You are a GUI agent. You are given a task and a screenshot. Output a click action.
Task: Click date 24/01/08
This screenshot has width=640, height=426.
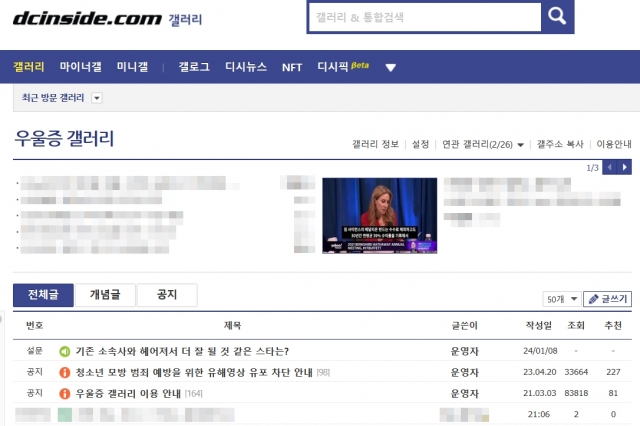click(540, 351)
